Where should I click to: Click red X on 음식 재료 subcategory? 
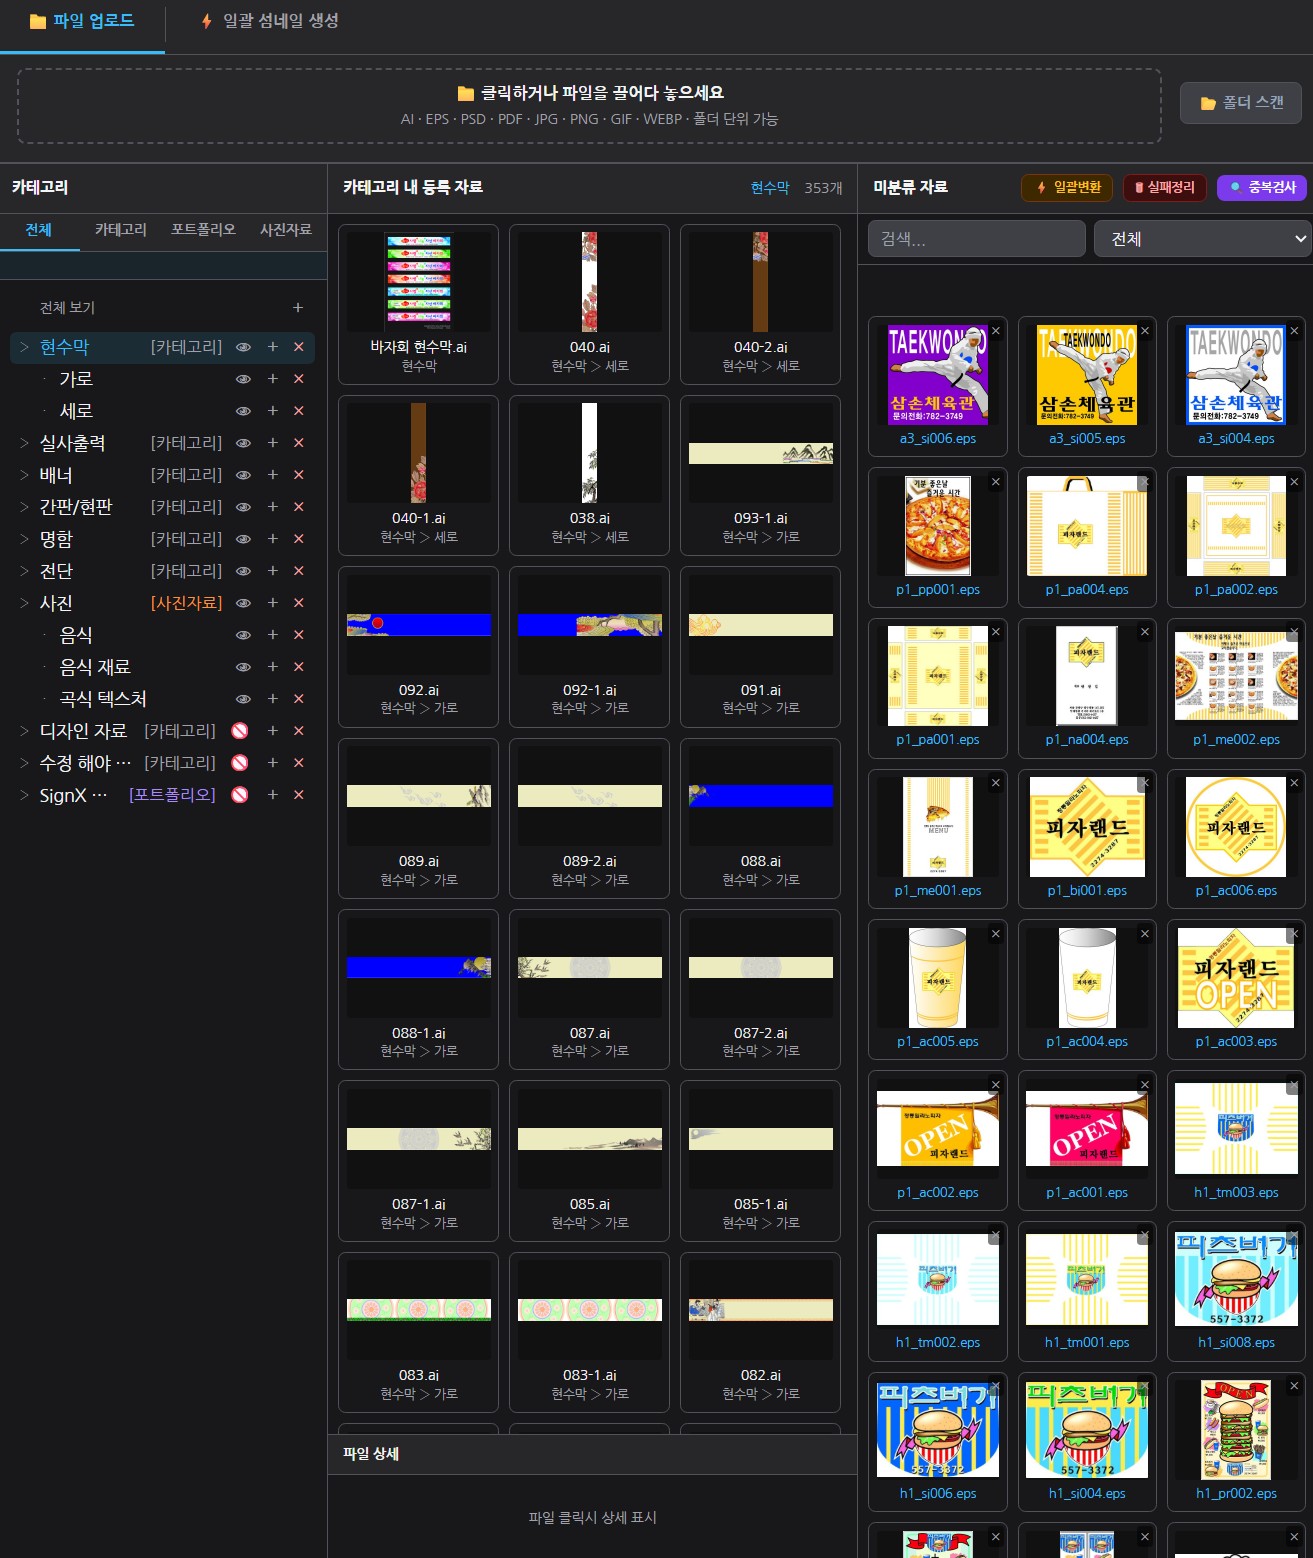298,667
